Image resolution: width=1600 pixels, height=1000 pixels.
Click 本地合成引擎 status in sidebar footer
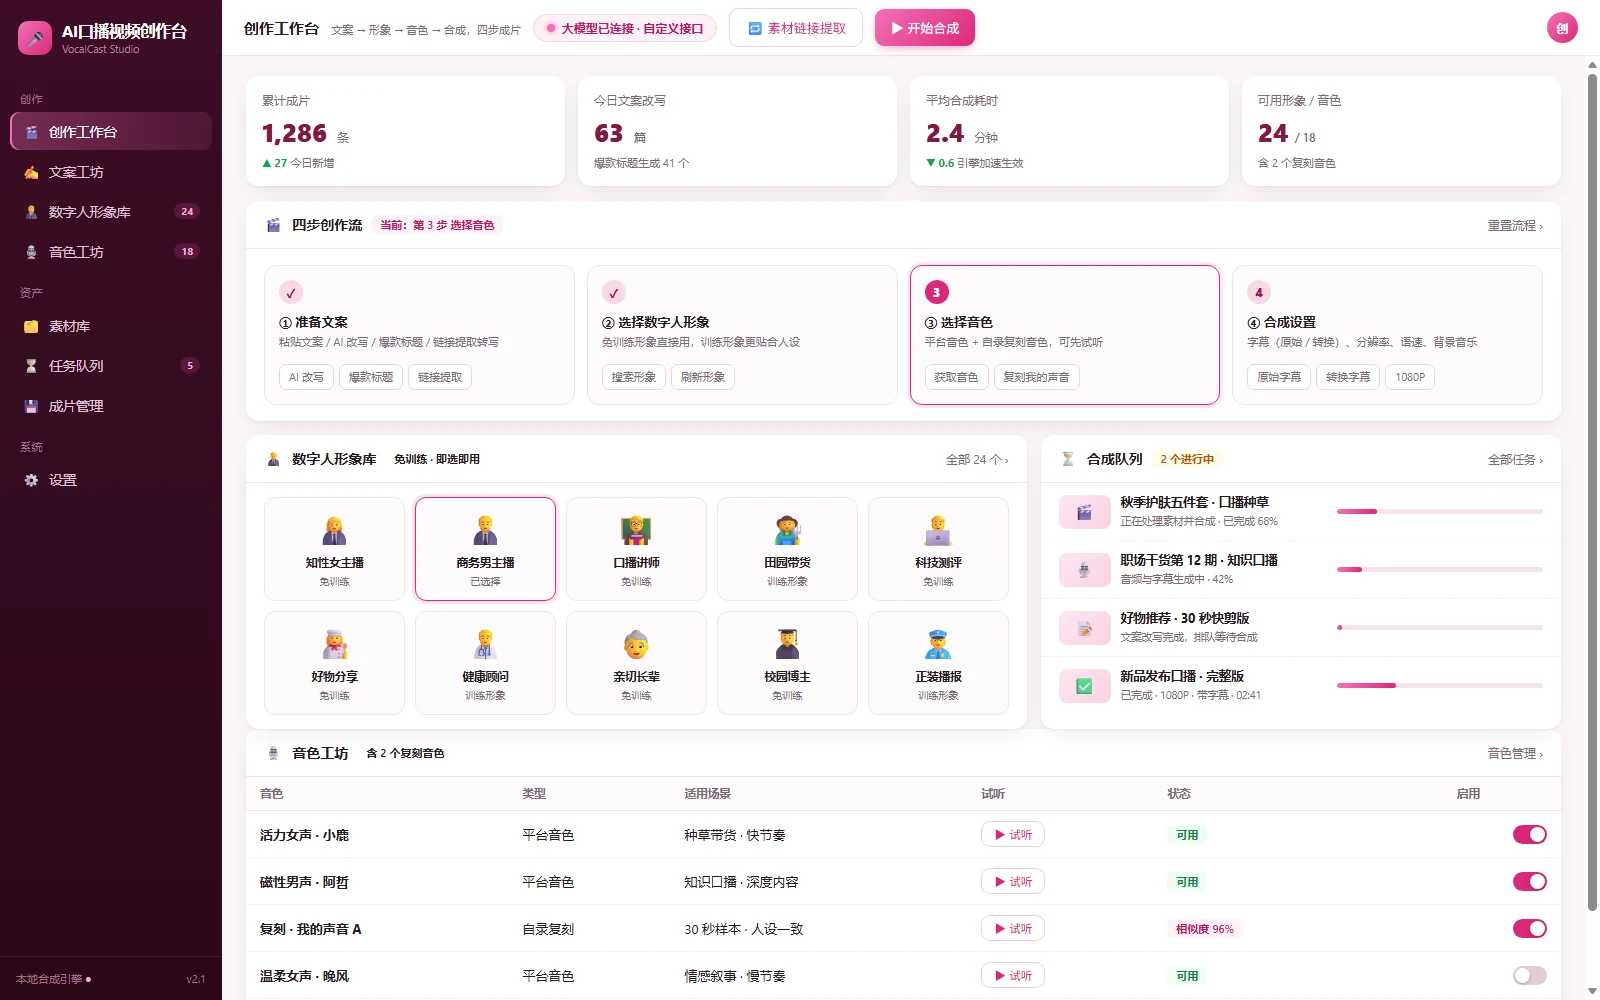click(54, 979)
